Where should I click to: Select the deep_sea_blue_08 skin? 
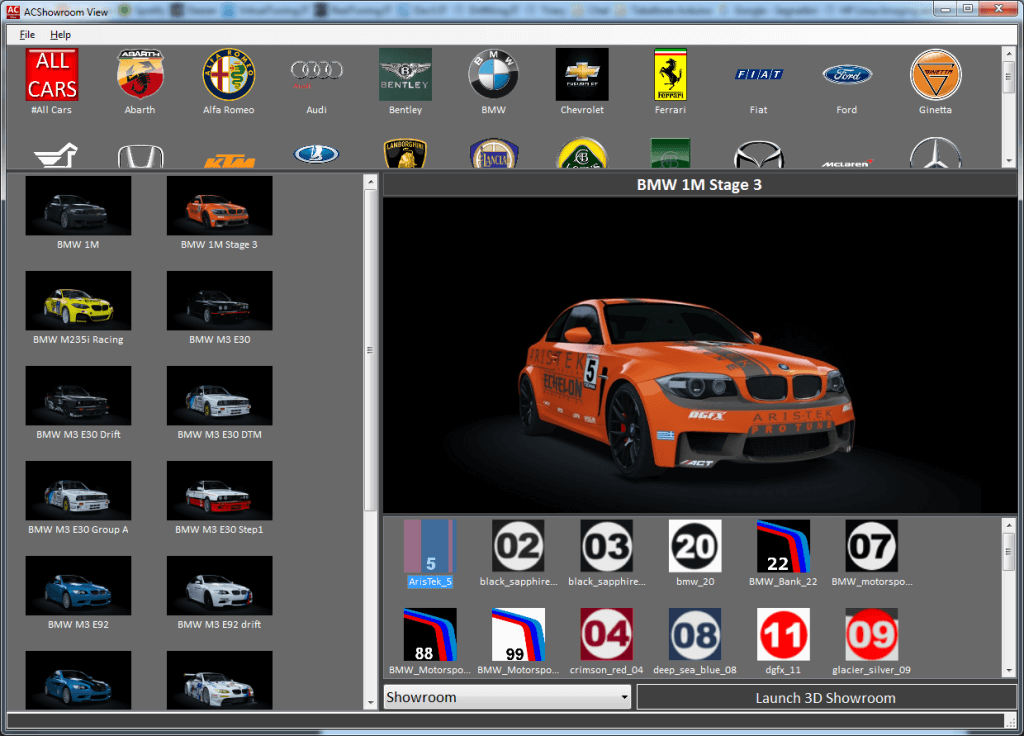pyautogui.click(x=695, y=635)
